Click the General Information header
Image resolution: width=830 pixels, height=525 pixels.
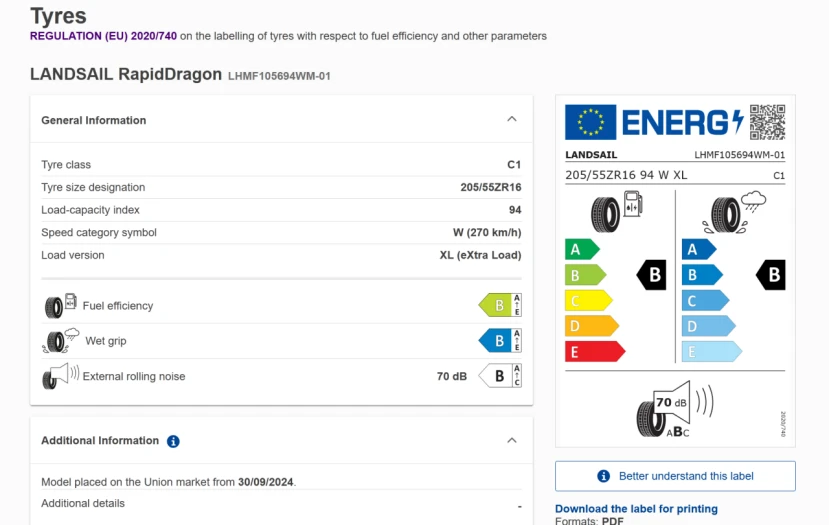(x=94, y=120)
